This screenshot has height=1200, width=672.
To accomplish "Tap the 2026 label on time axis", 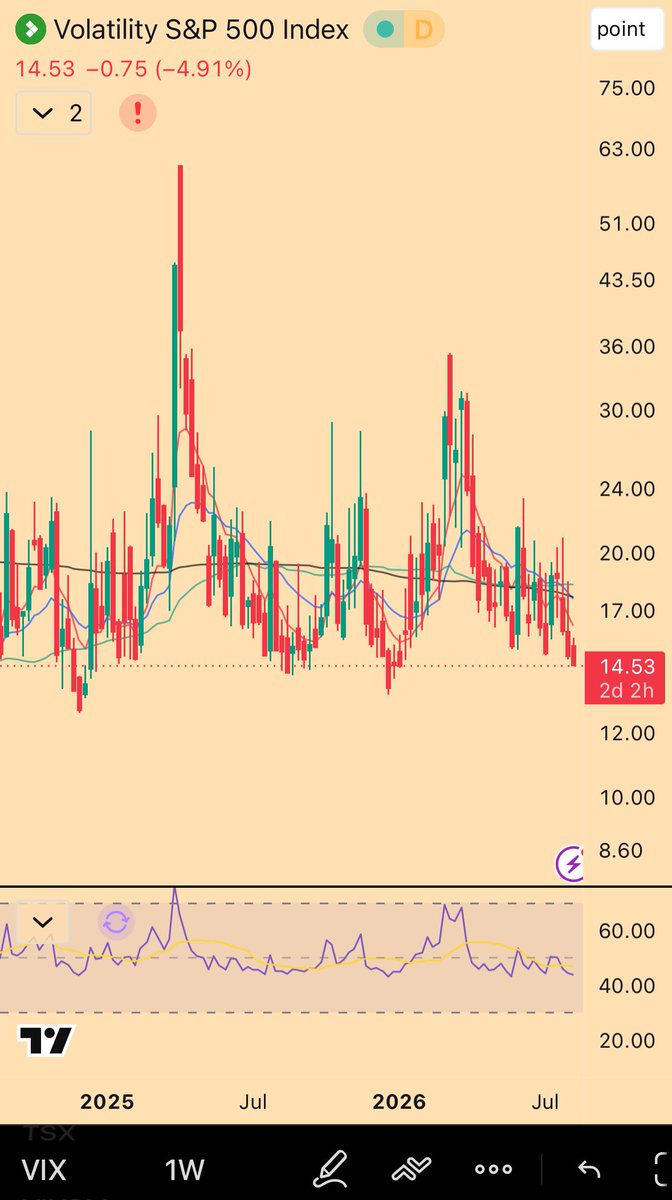I will point(398,1102).
